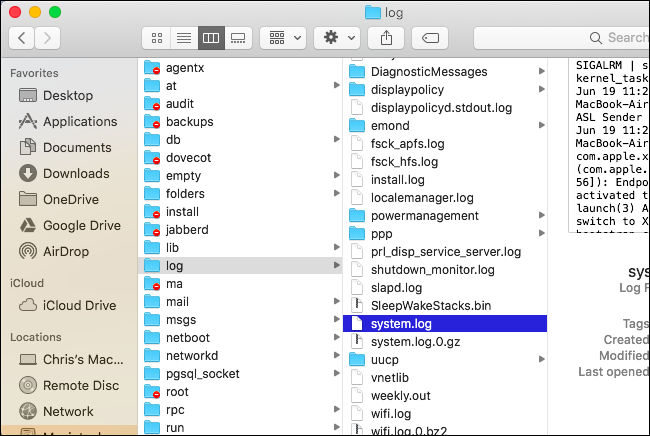Open iCloud Drive in sidebar
This screenshot has height=436, width=650.
(79, 305)
